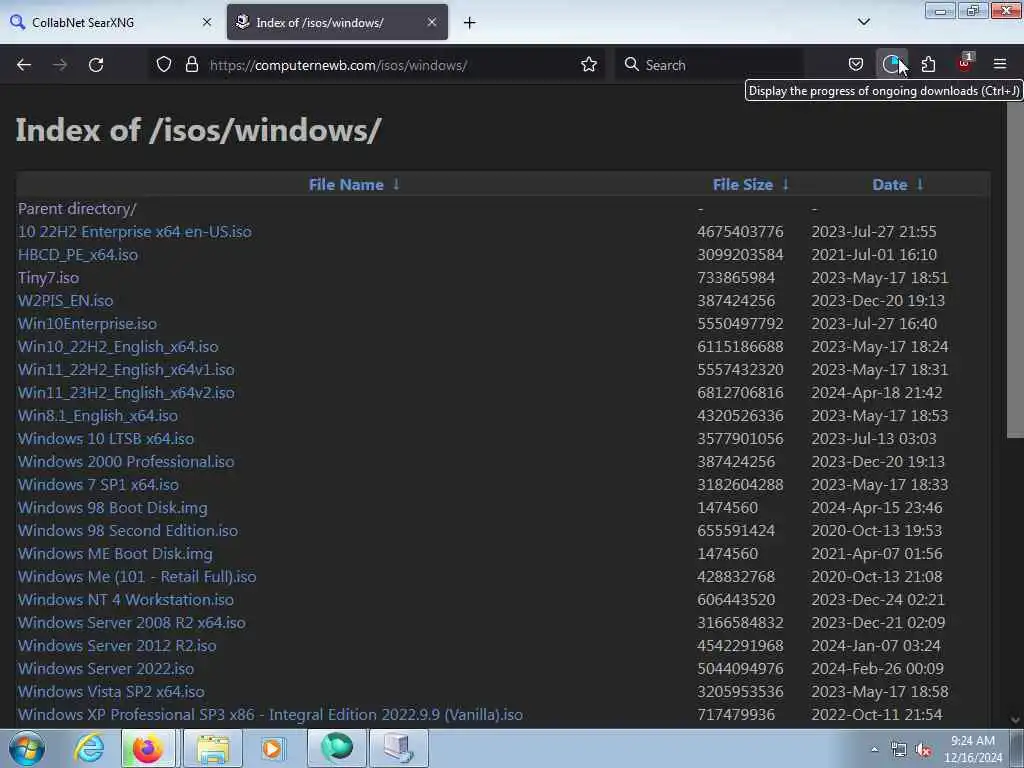Bookmark this page with the star icon

click(x=588, y=65)
